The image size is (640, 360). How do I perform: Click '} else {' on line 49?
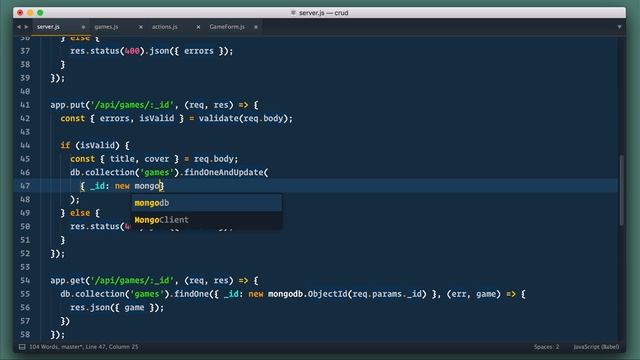pyautogui.click(x=80, y=213)
